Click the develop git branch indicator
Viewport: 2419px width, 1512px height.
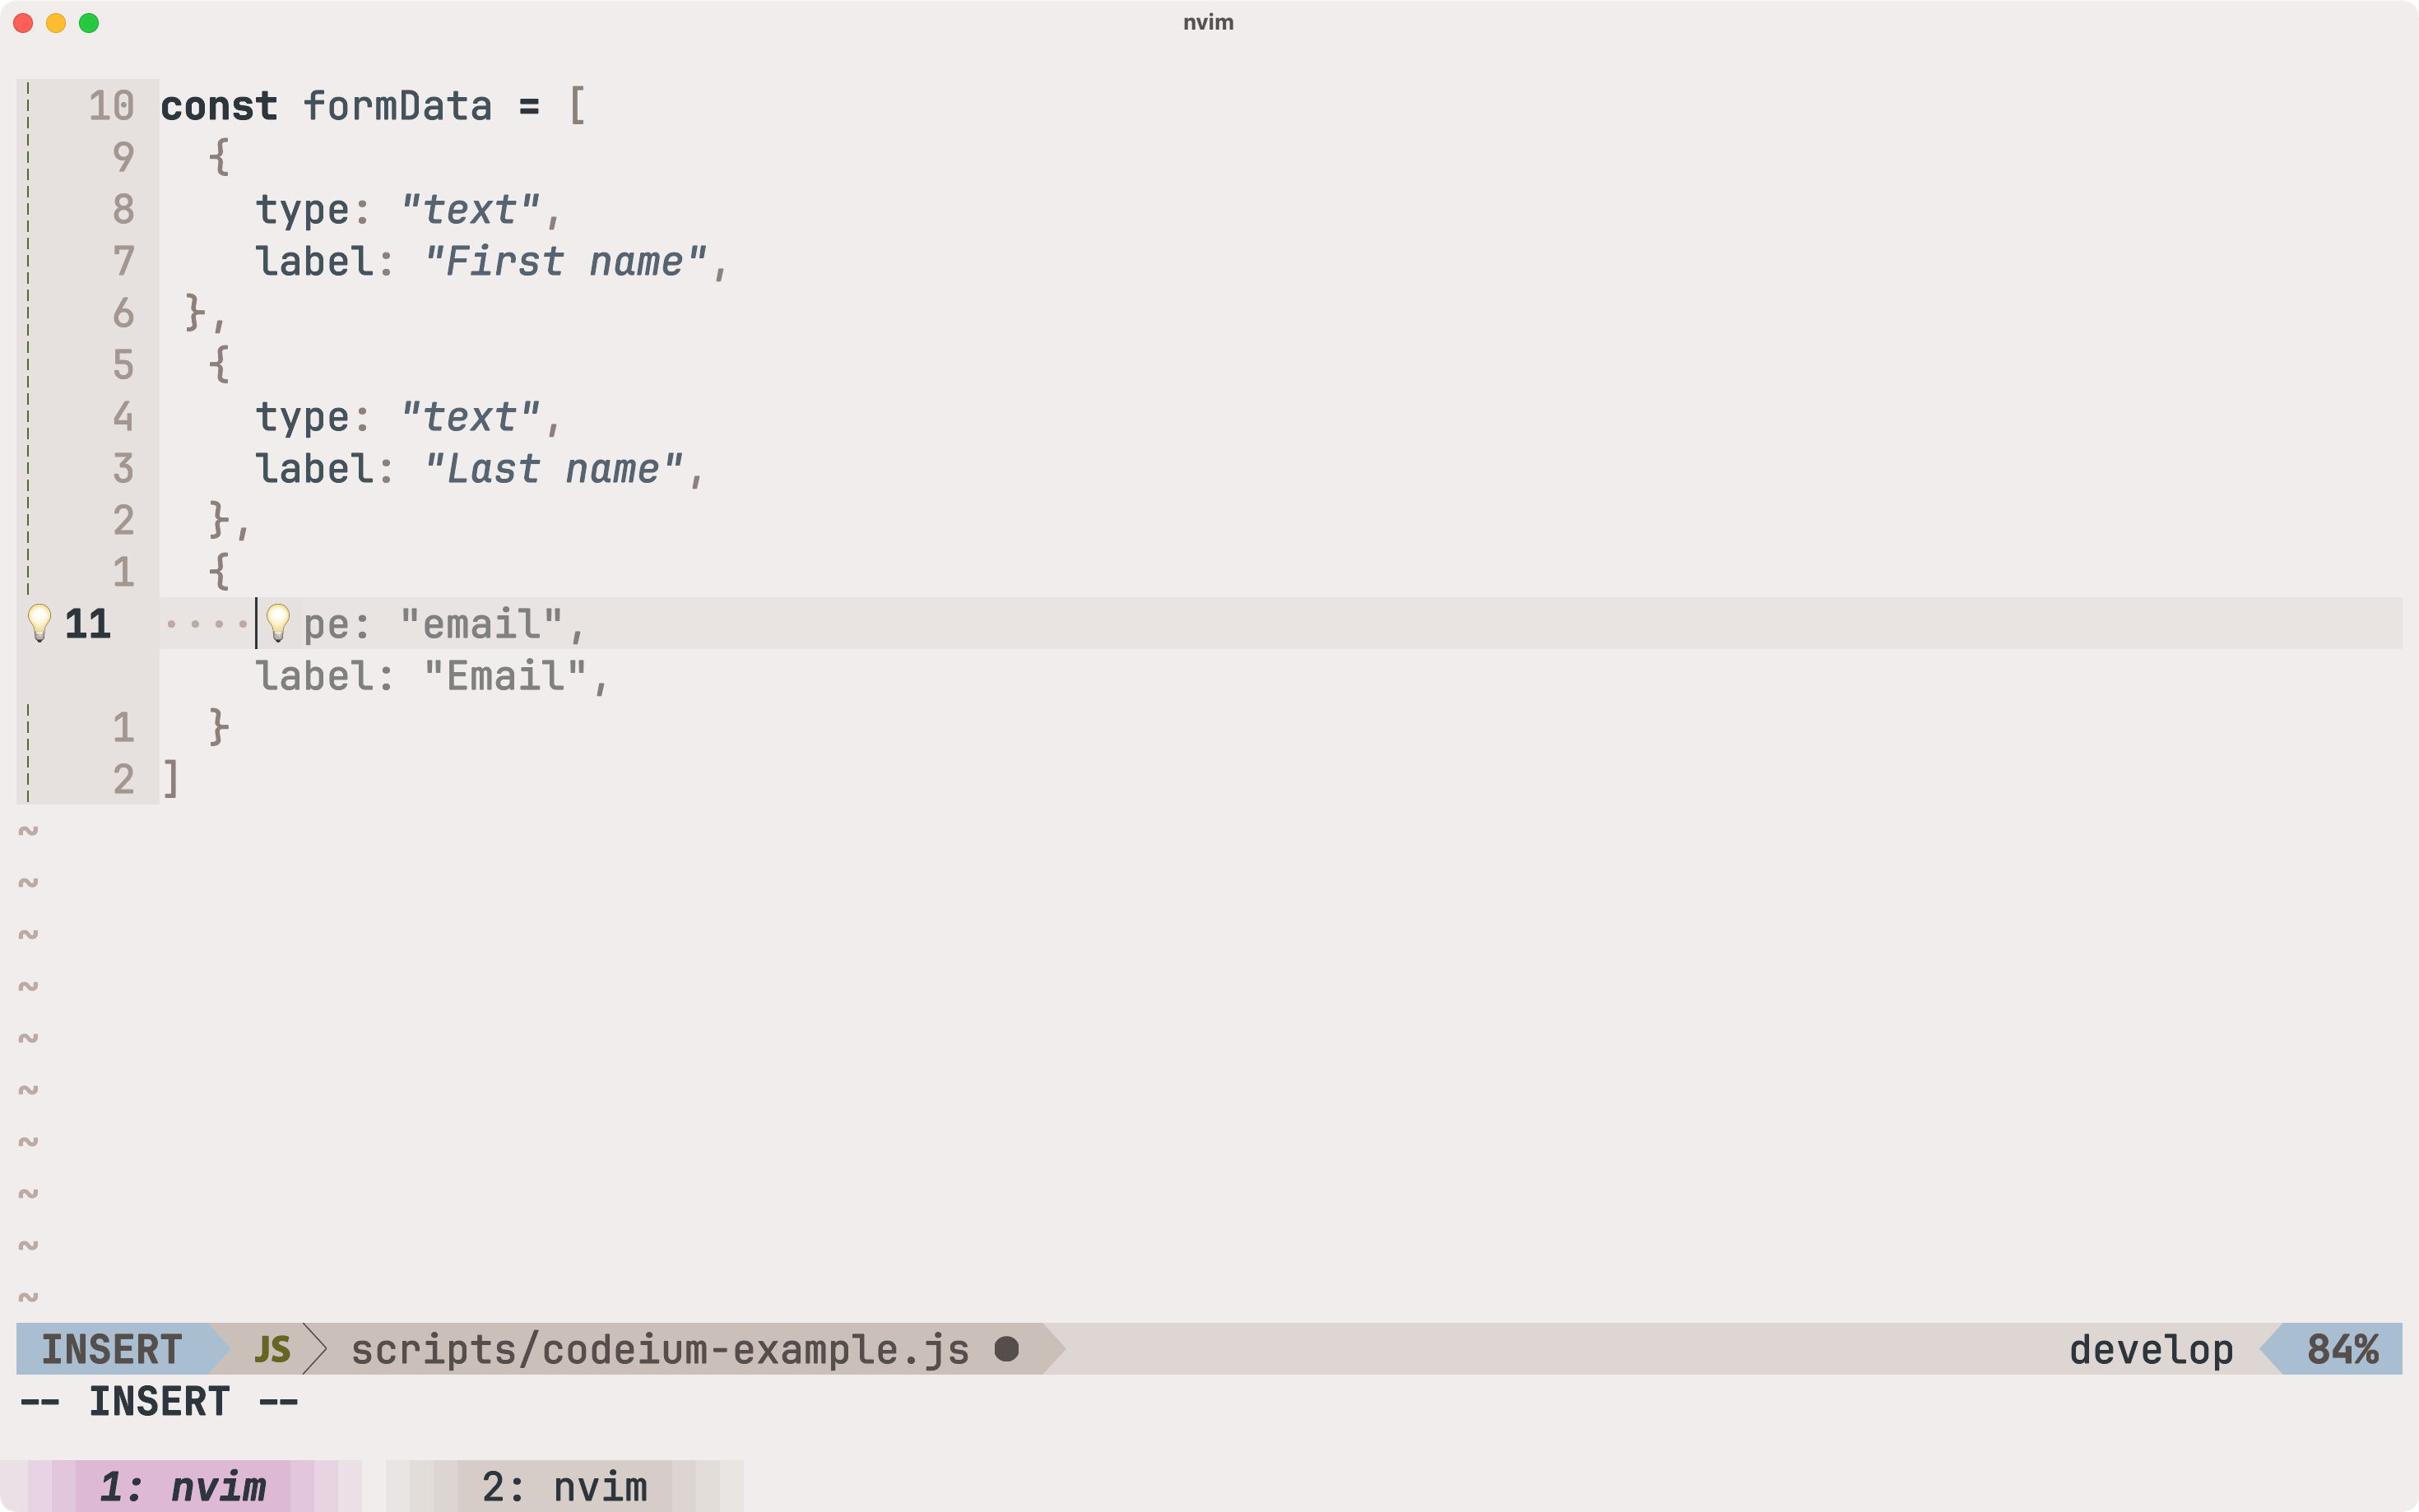[x=2151, y=1349]
